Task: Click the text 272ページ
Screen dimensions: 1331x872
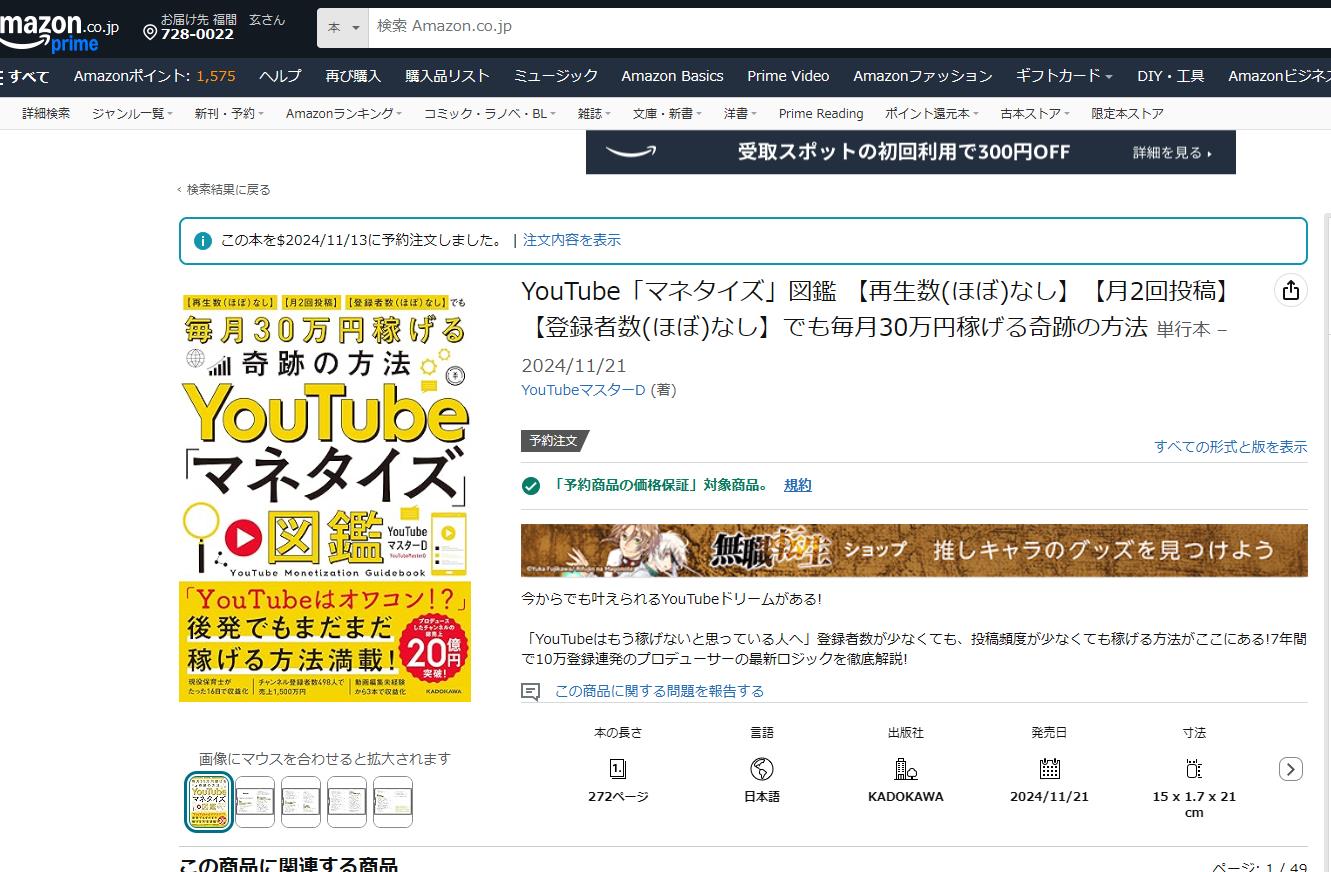Action: pos(618,797)
